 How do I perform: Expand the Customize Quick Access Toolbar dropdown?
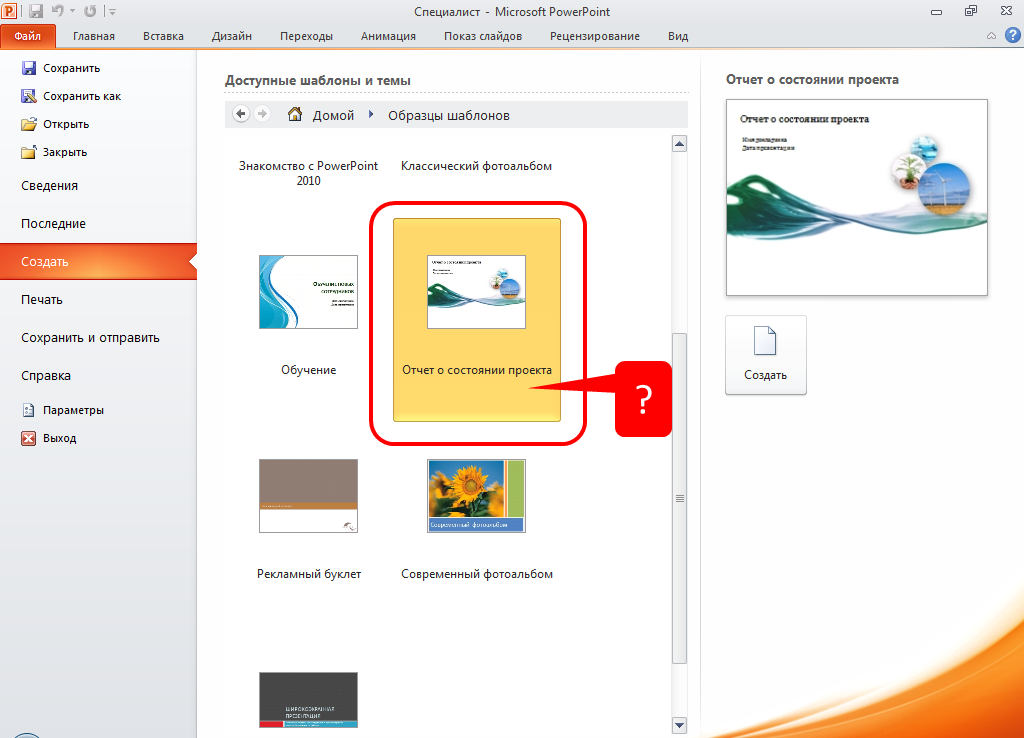pyautogui.click(x=112, y=12)
